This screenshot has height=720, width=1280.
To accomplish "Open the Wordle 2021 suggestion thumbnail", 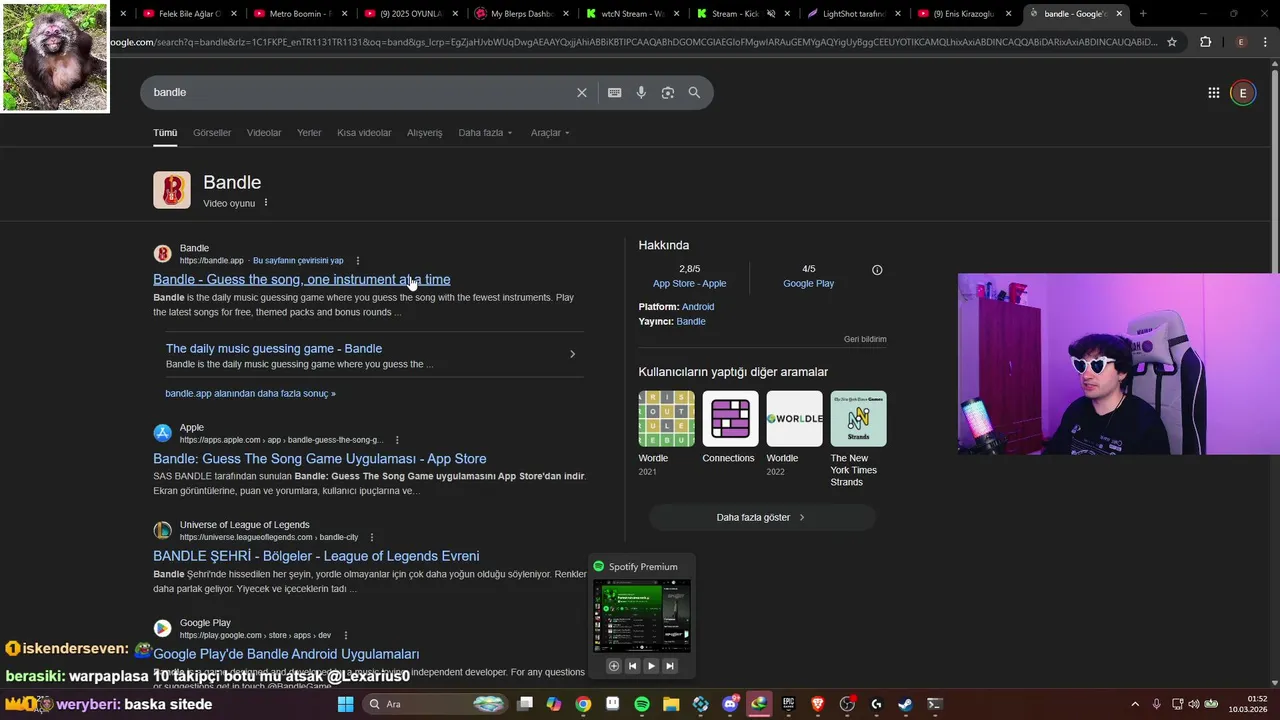I will (x=666, y=419).
